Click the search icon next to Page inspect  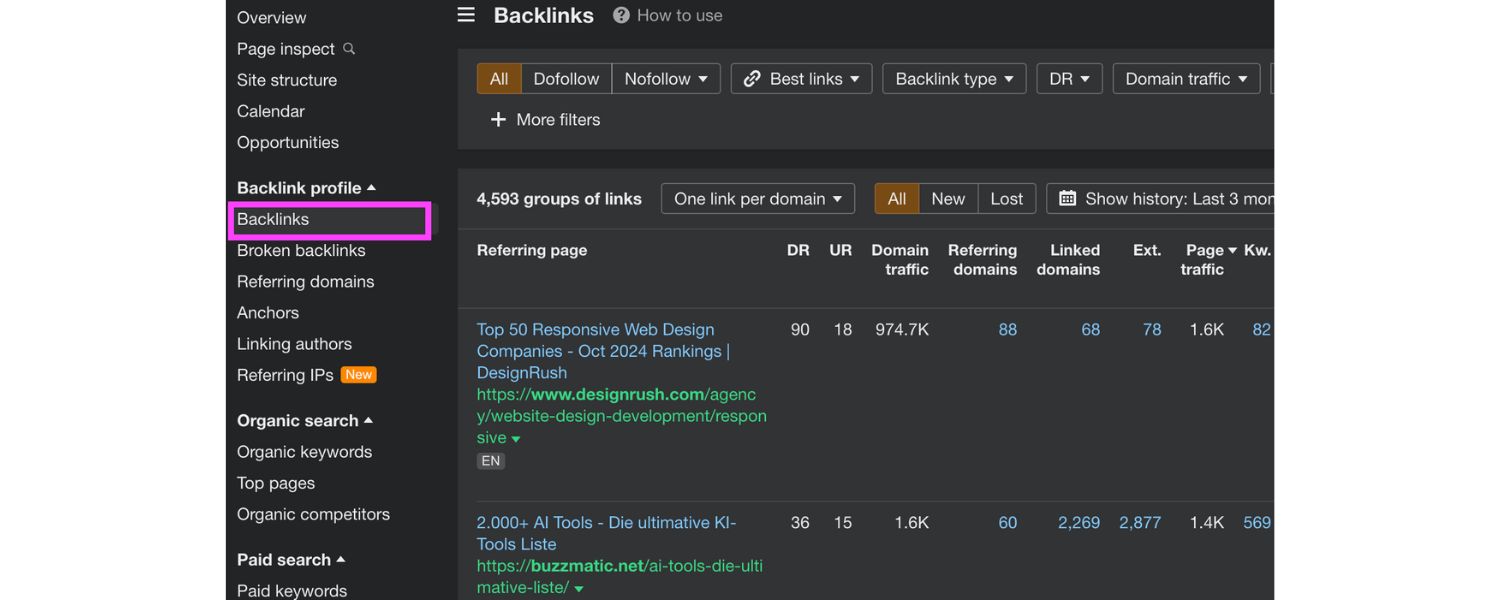coord(349,49)
